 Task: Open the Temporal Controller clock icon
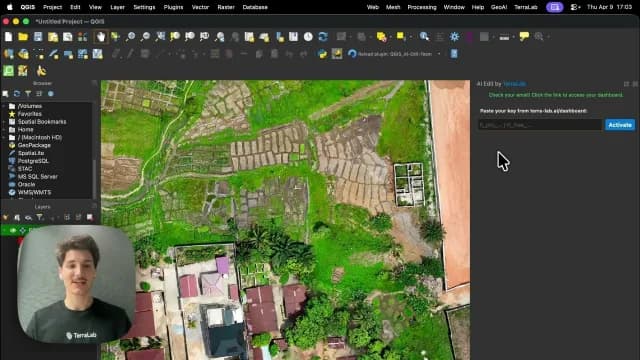pos(308,37)
